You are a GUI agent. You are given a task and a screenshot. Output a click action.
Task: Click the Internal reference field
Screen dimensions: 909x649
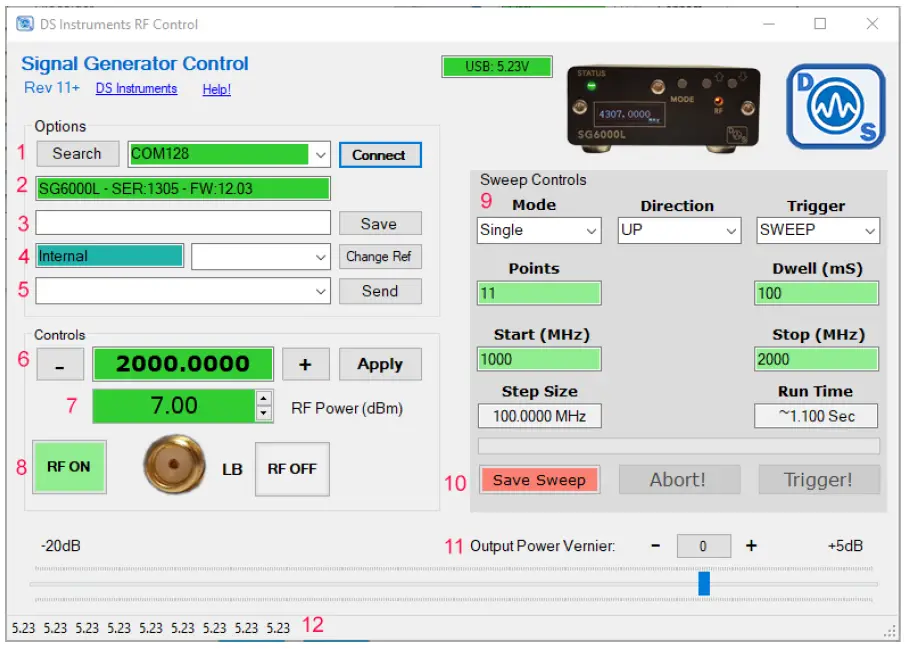coord(110,256)
